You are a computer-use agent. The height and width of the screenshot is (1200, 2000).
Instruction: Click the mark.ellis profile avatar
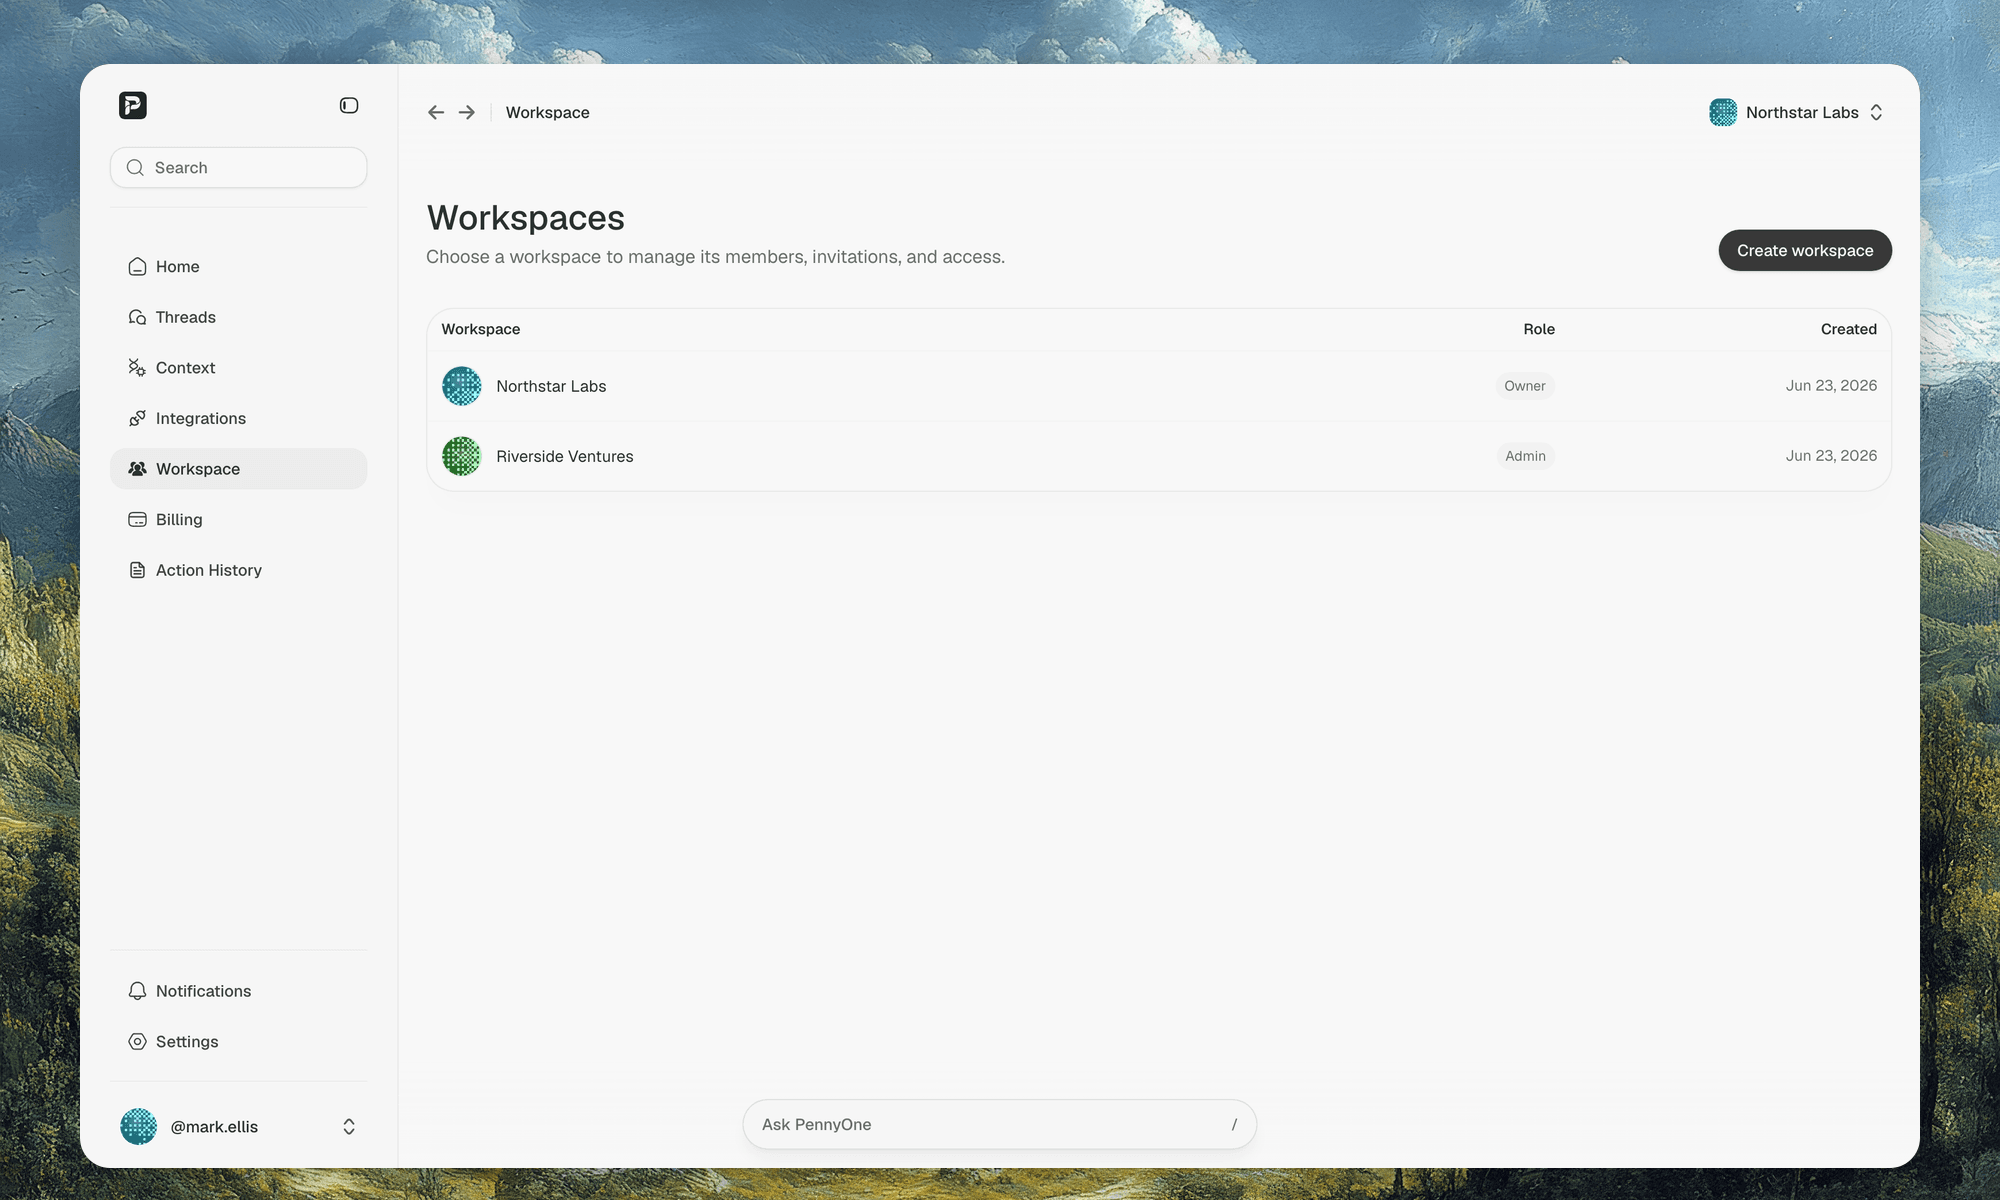pos(139,1127)
